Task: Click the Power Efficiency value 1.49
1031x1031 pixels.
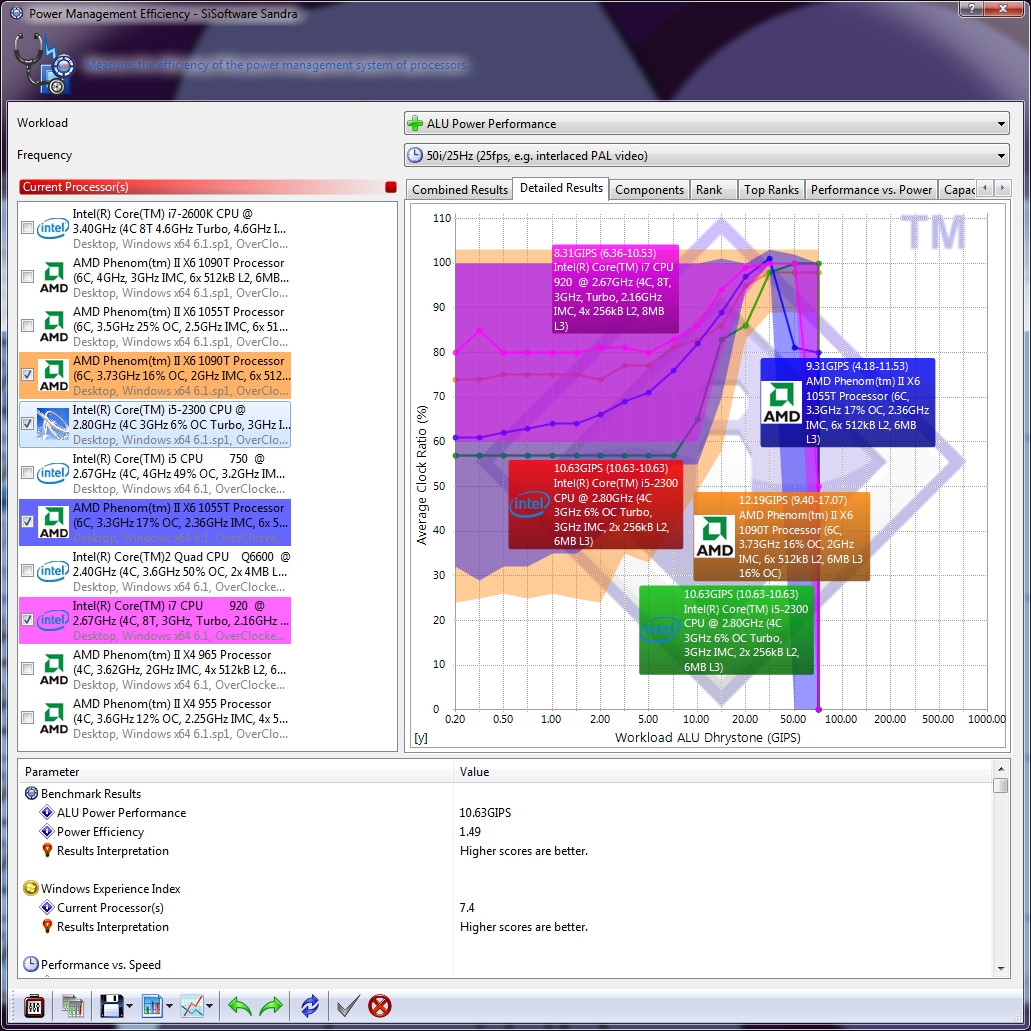Action: click(x=469, y=832)
